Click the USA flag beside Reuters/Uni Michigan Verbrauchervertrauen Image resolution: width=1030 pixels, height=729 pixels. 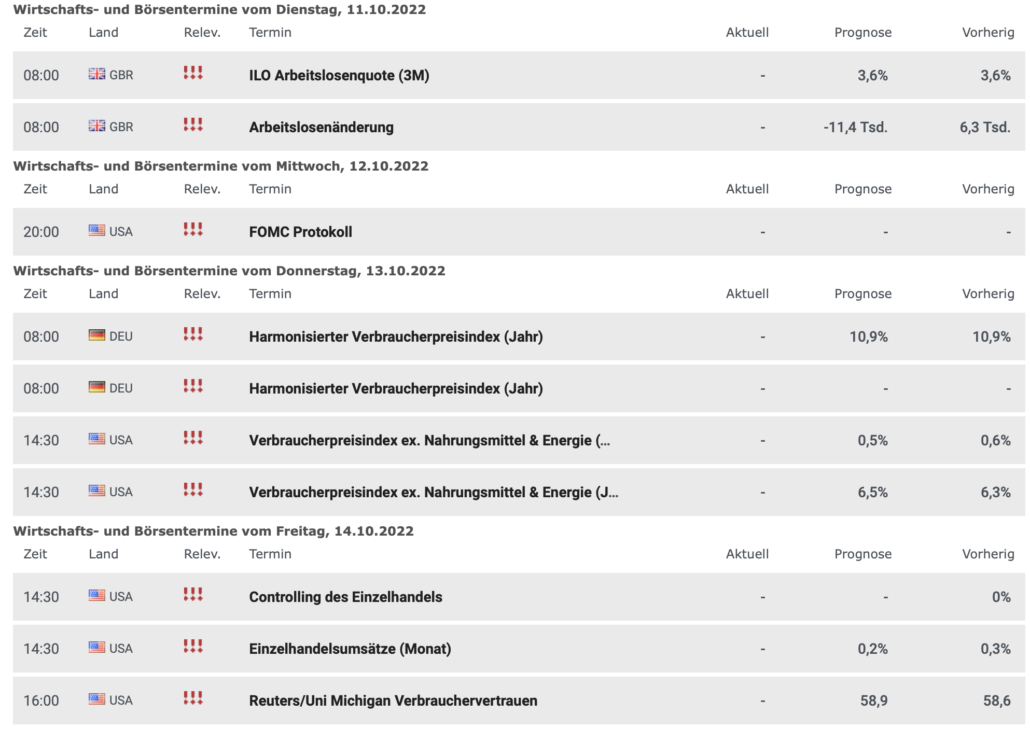[x=97, y=700]
